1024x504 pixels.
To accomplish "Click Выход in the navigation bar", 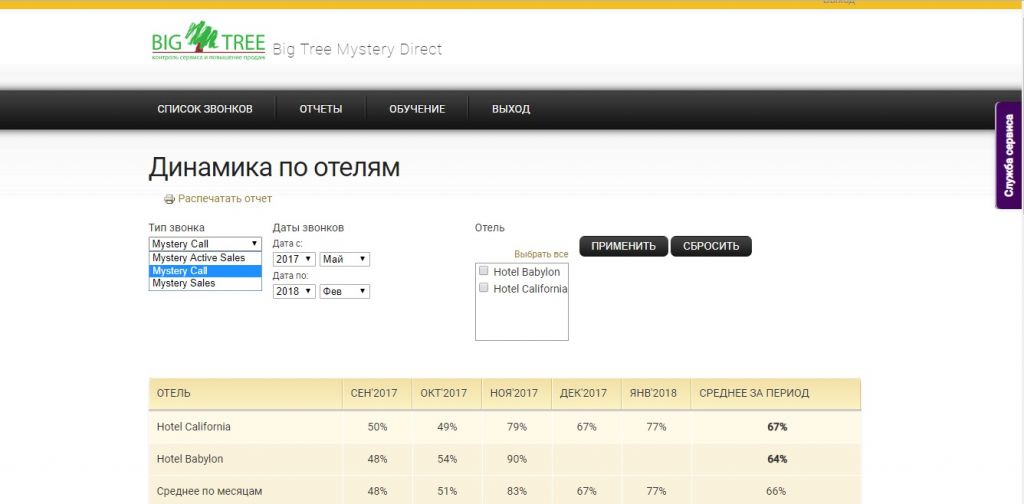I will pos(511,109).
